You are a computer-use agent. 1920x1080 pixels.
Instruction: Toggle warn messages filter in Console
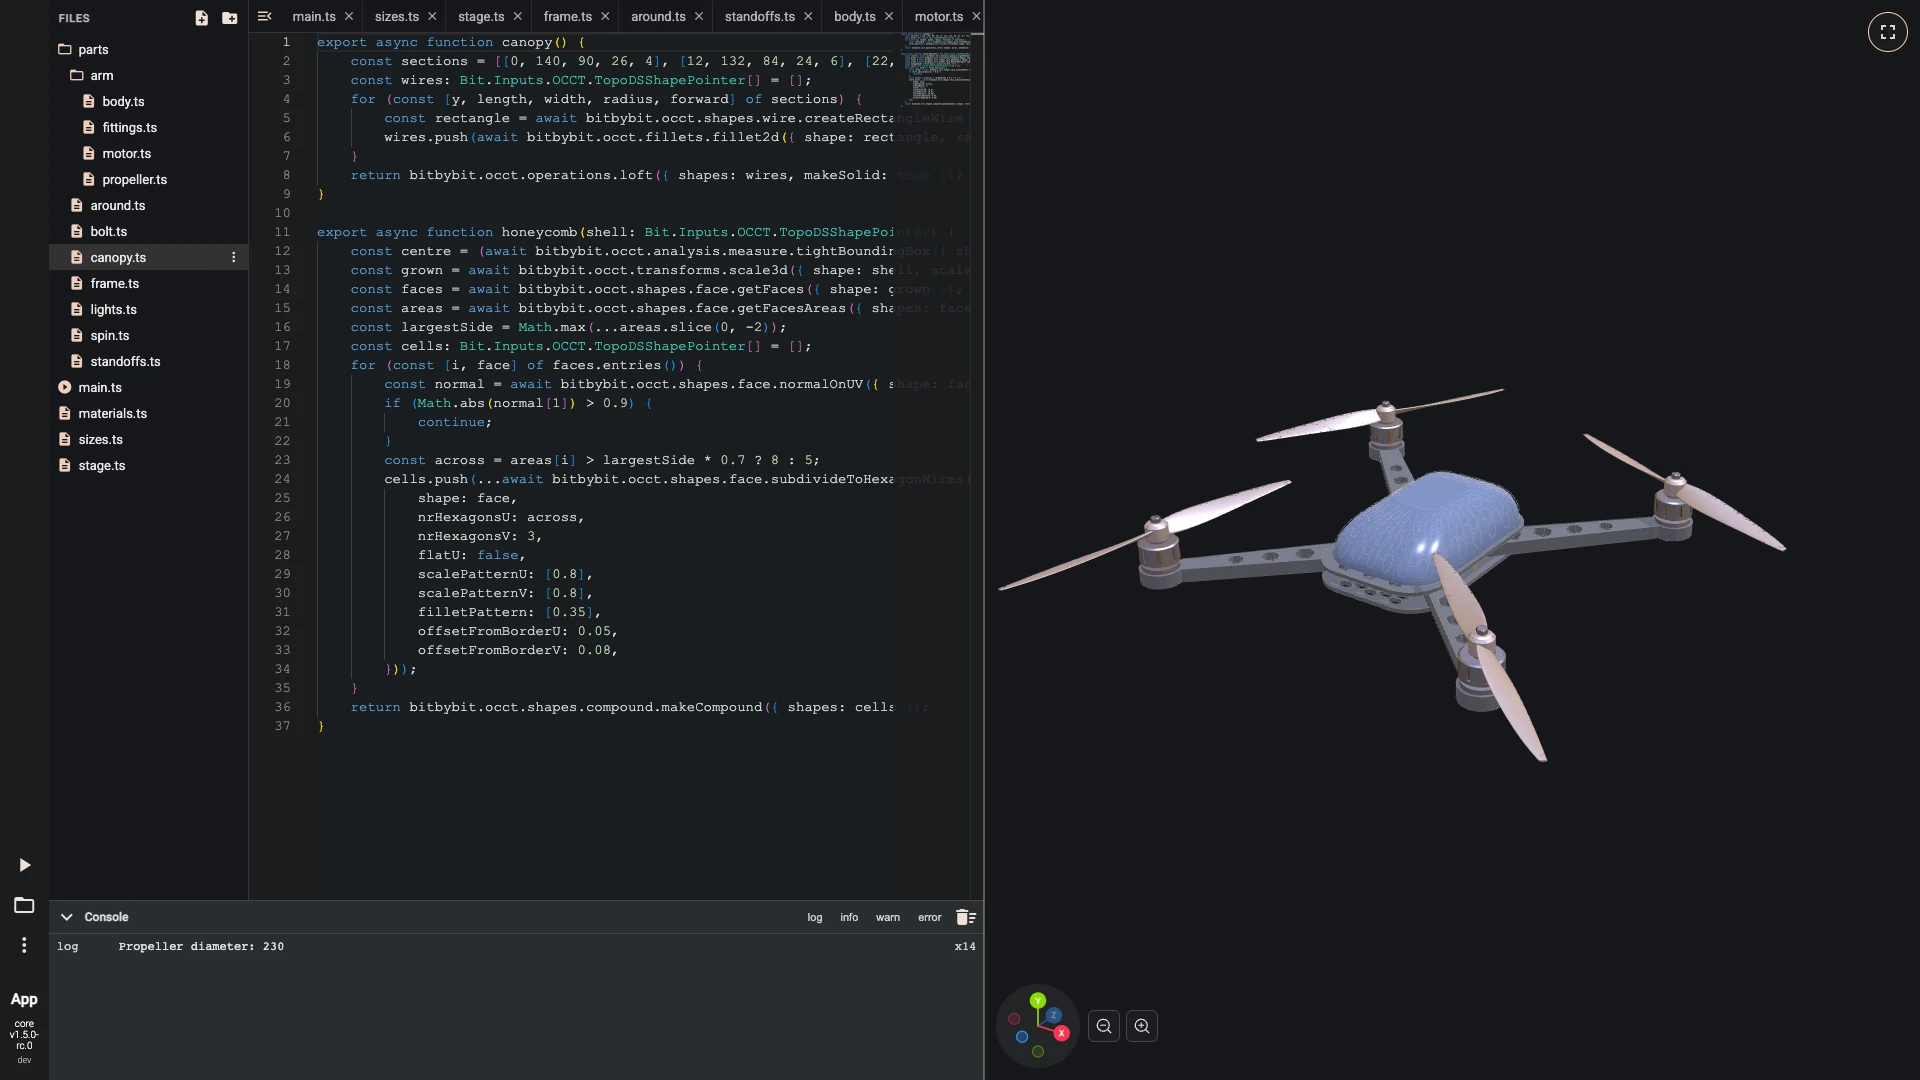[888, 917]
